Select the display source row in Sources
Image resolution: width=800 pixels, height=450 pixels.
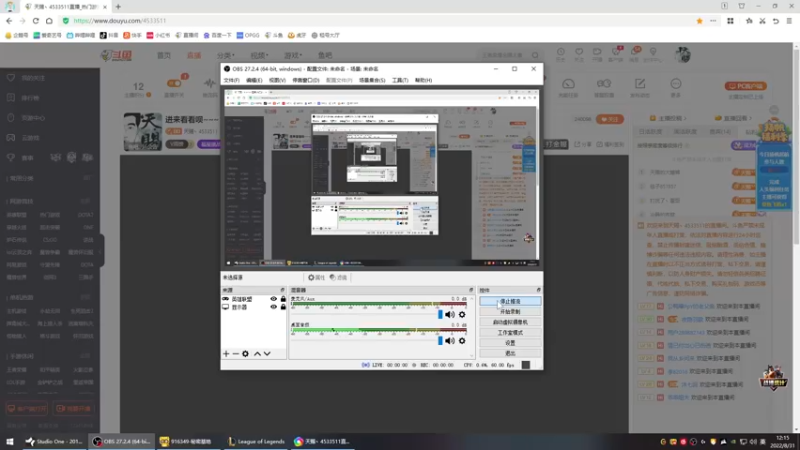(254, 307)
